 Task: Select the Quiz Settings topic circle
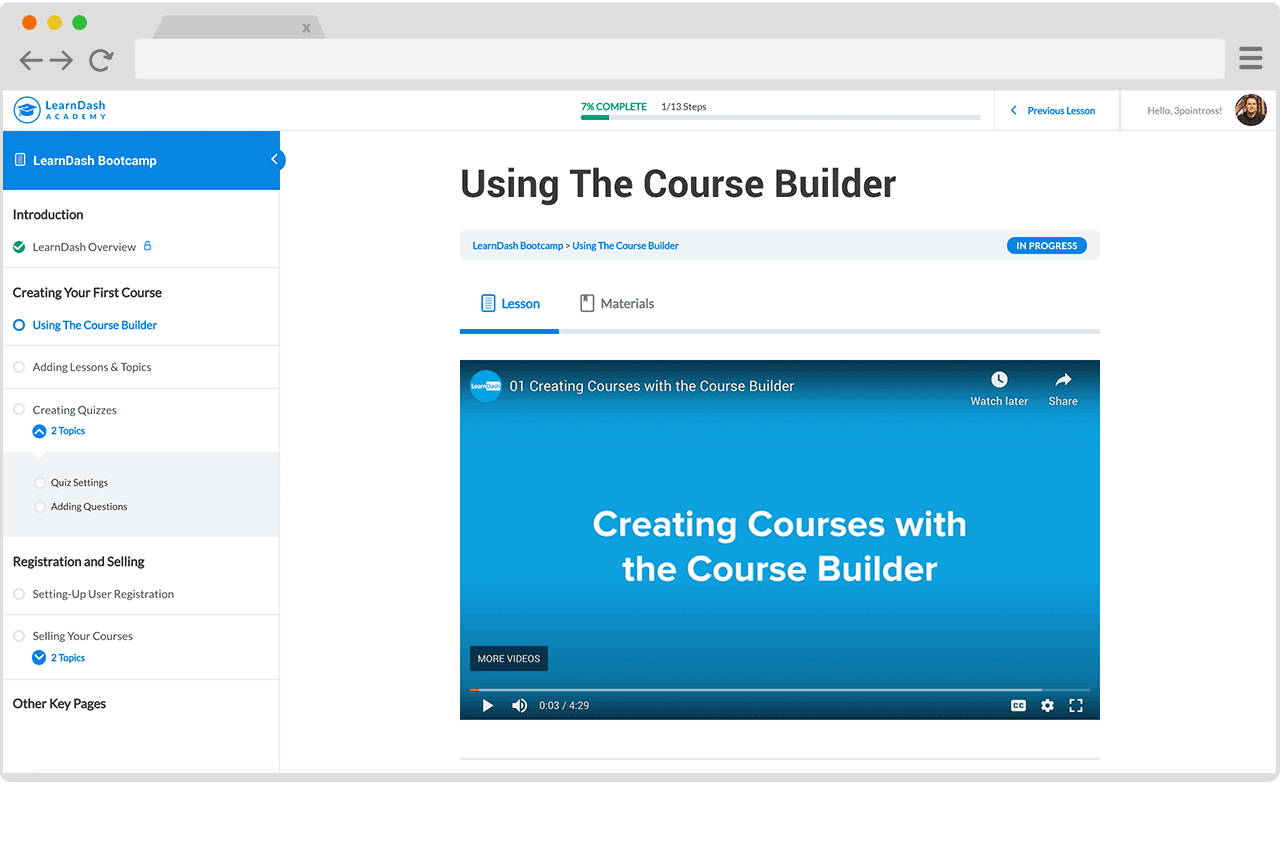tap(40, 483)
